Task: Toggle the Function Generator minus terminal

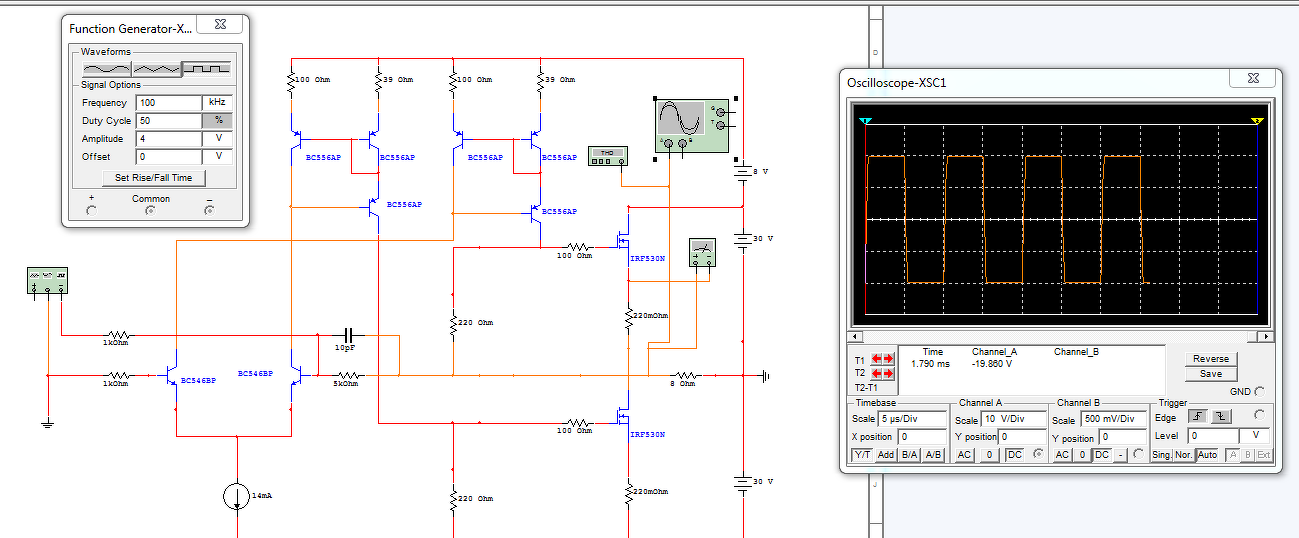Action: (209, 210)
